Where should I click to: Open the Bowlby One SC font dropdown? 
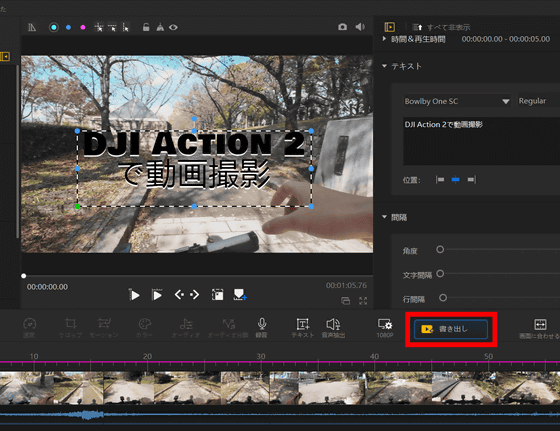coord(457,101)
